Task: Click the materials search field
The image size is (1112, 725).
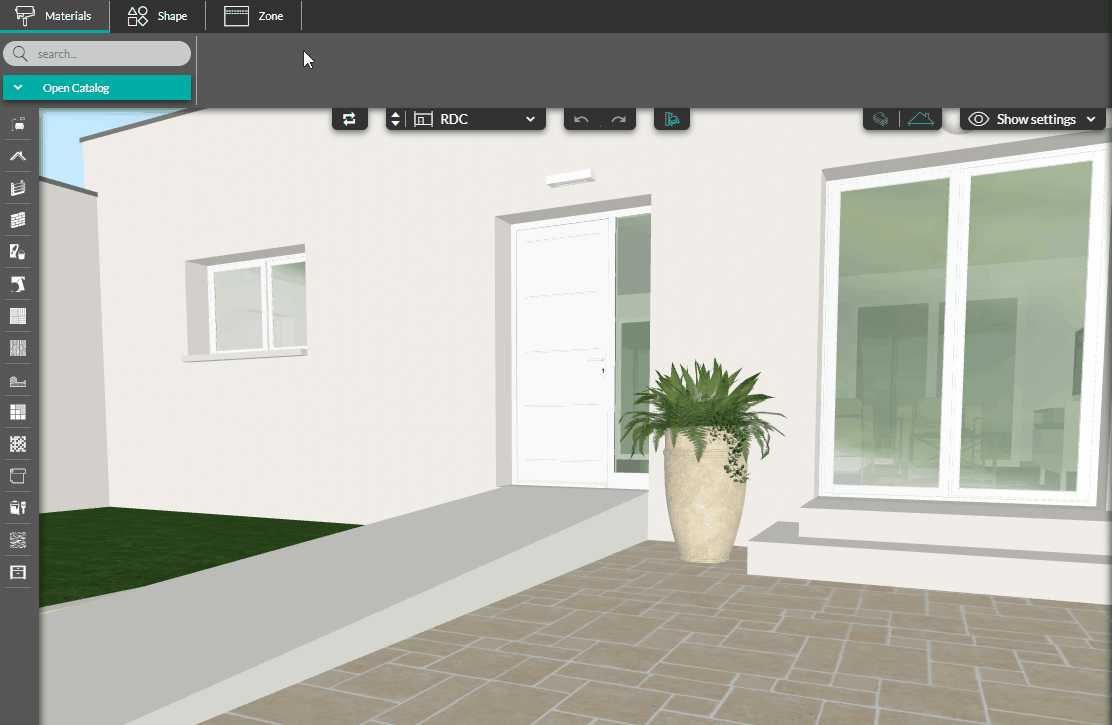Action: [x=97, y=53]
